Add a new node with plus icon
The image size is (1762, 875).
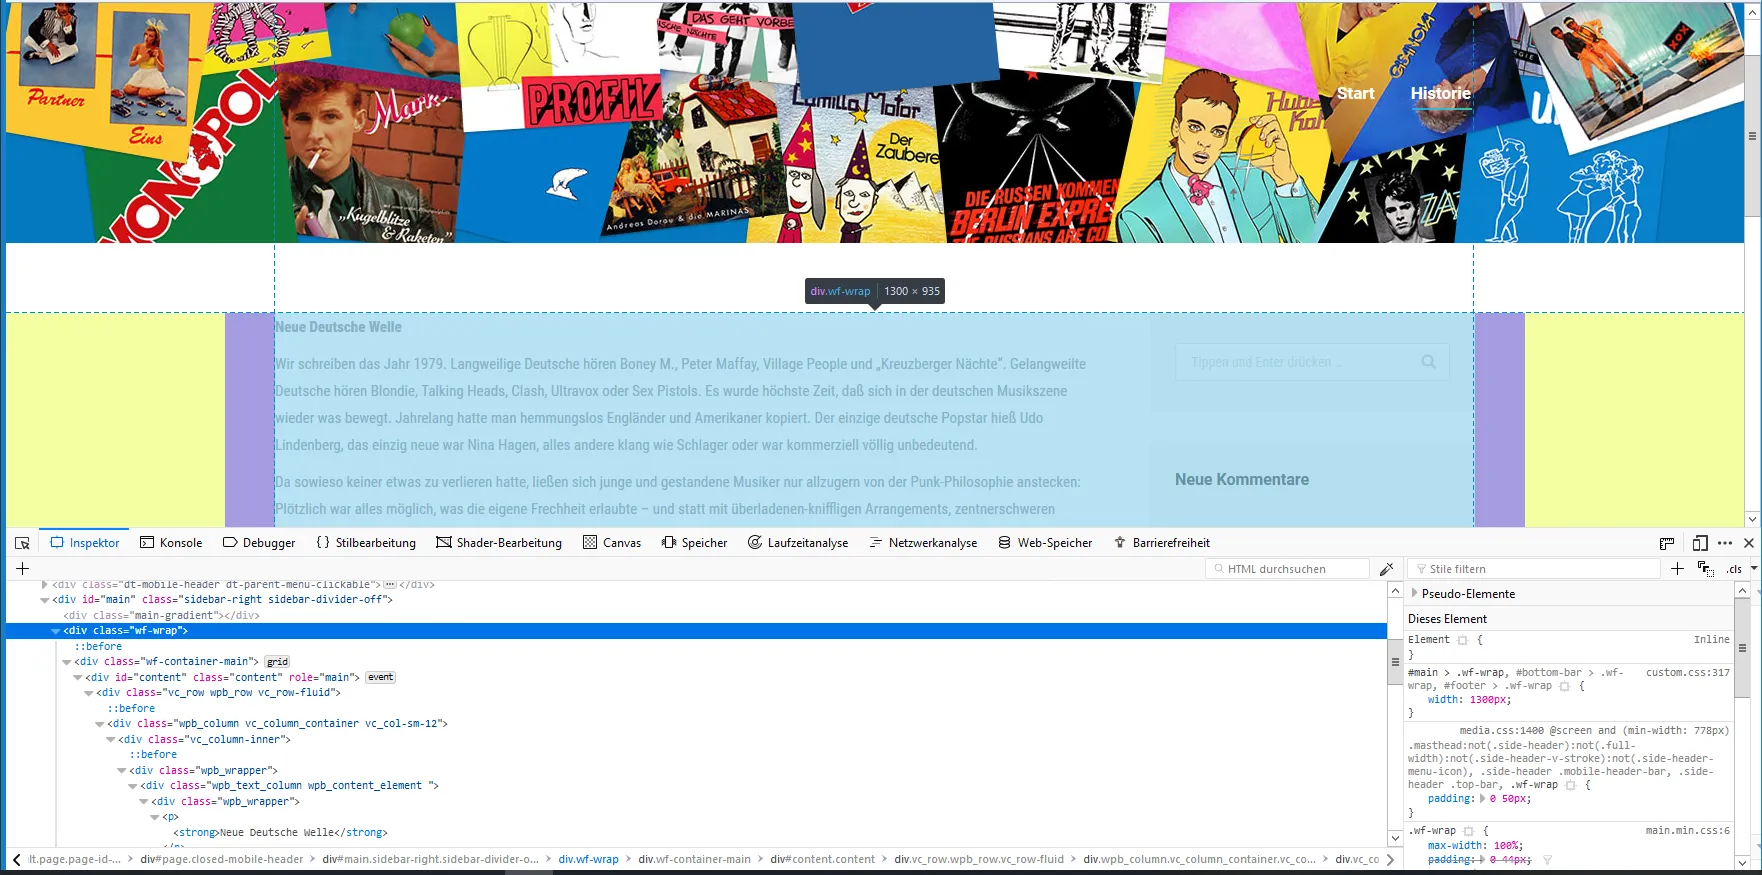click(22, 568)
